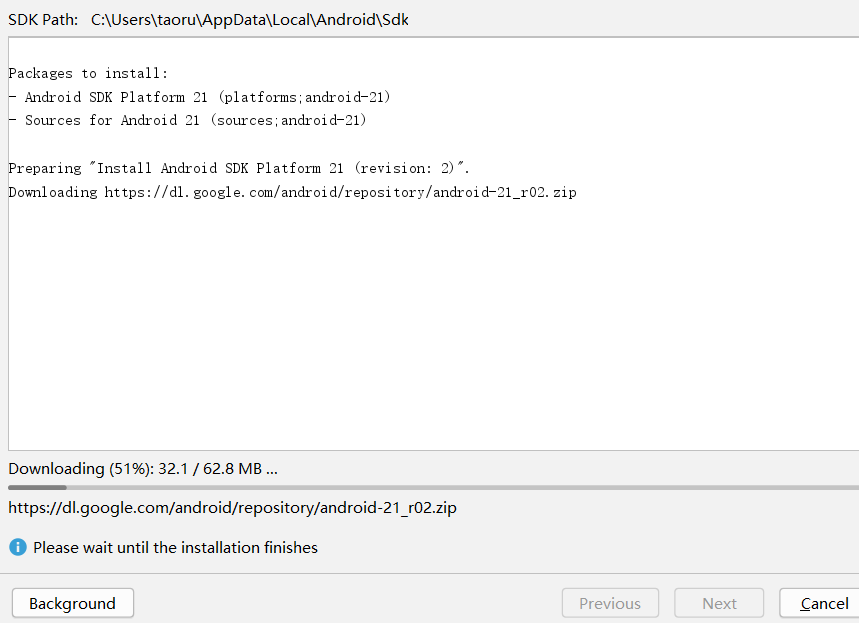This screenshot has height=623, width=859.
Task: Click the Downloading 51% status label
Action: (x=143, y=469)
